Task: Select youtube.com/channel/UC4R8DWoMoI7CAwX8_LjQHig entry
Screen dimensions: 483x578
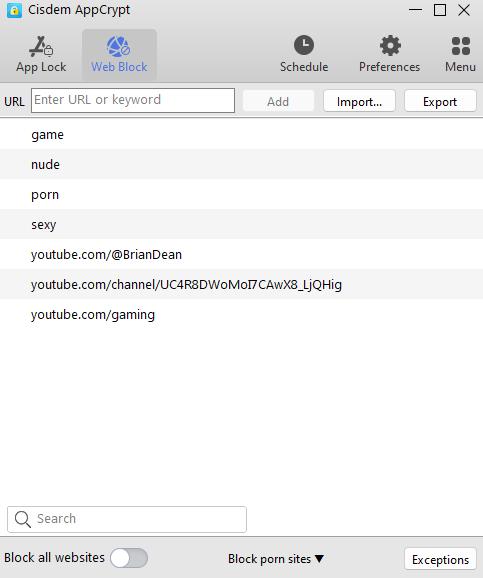Action: coord(242,285)
